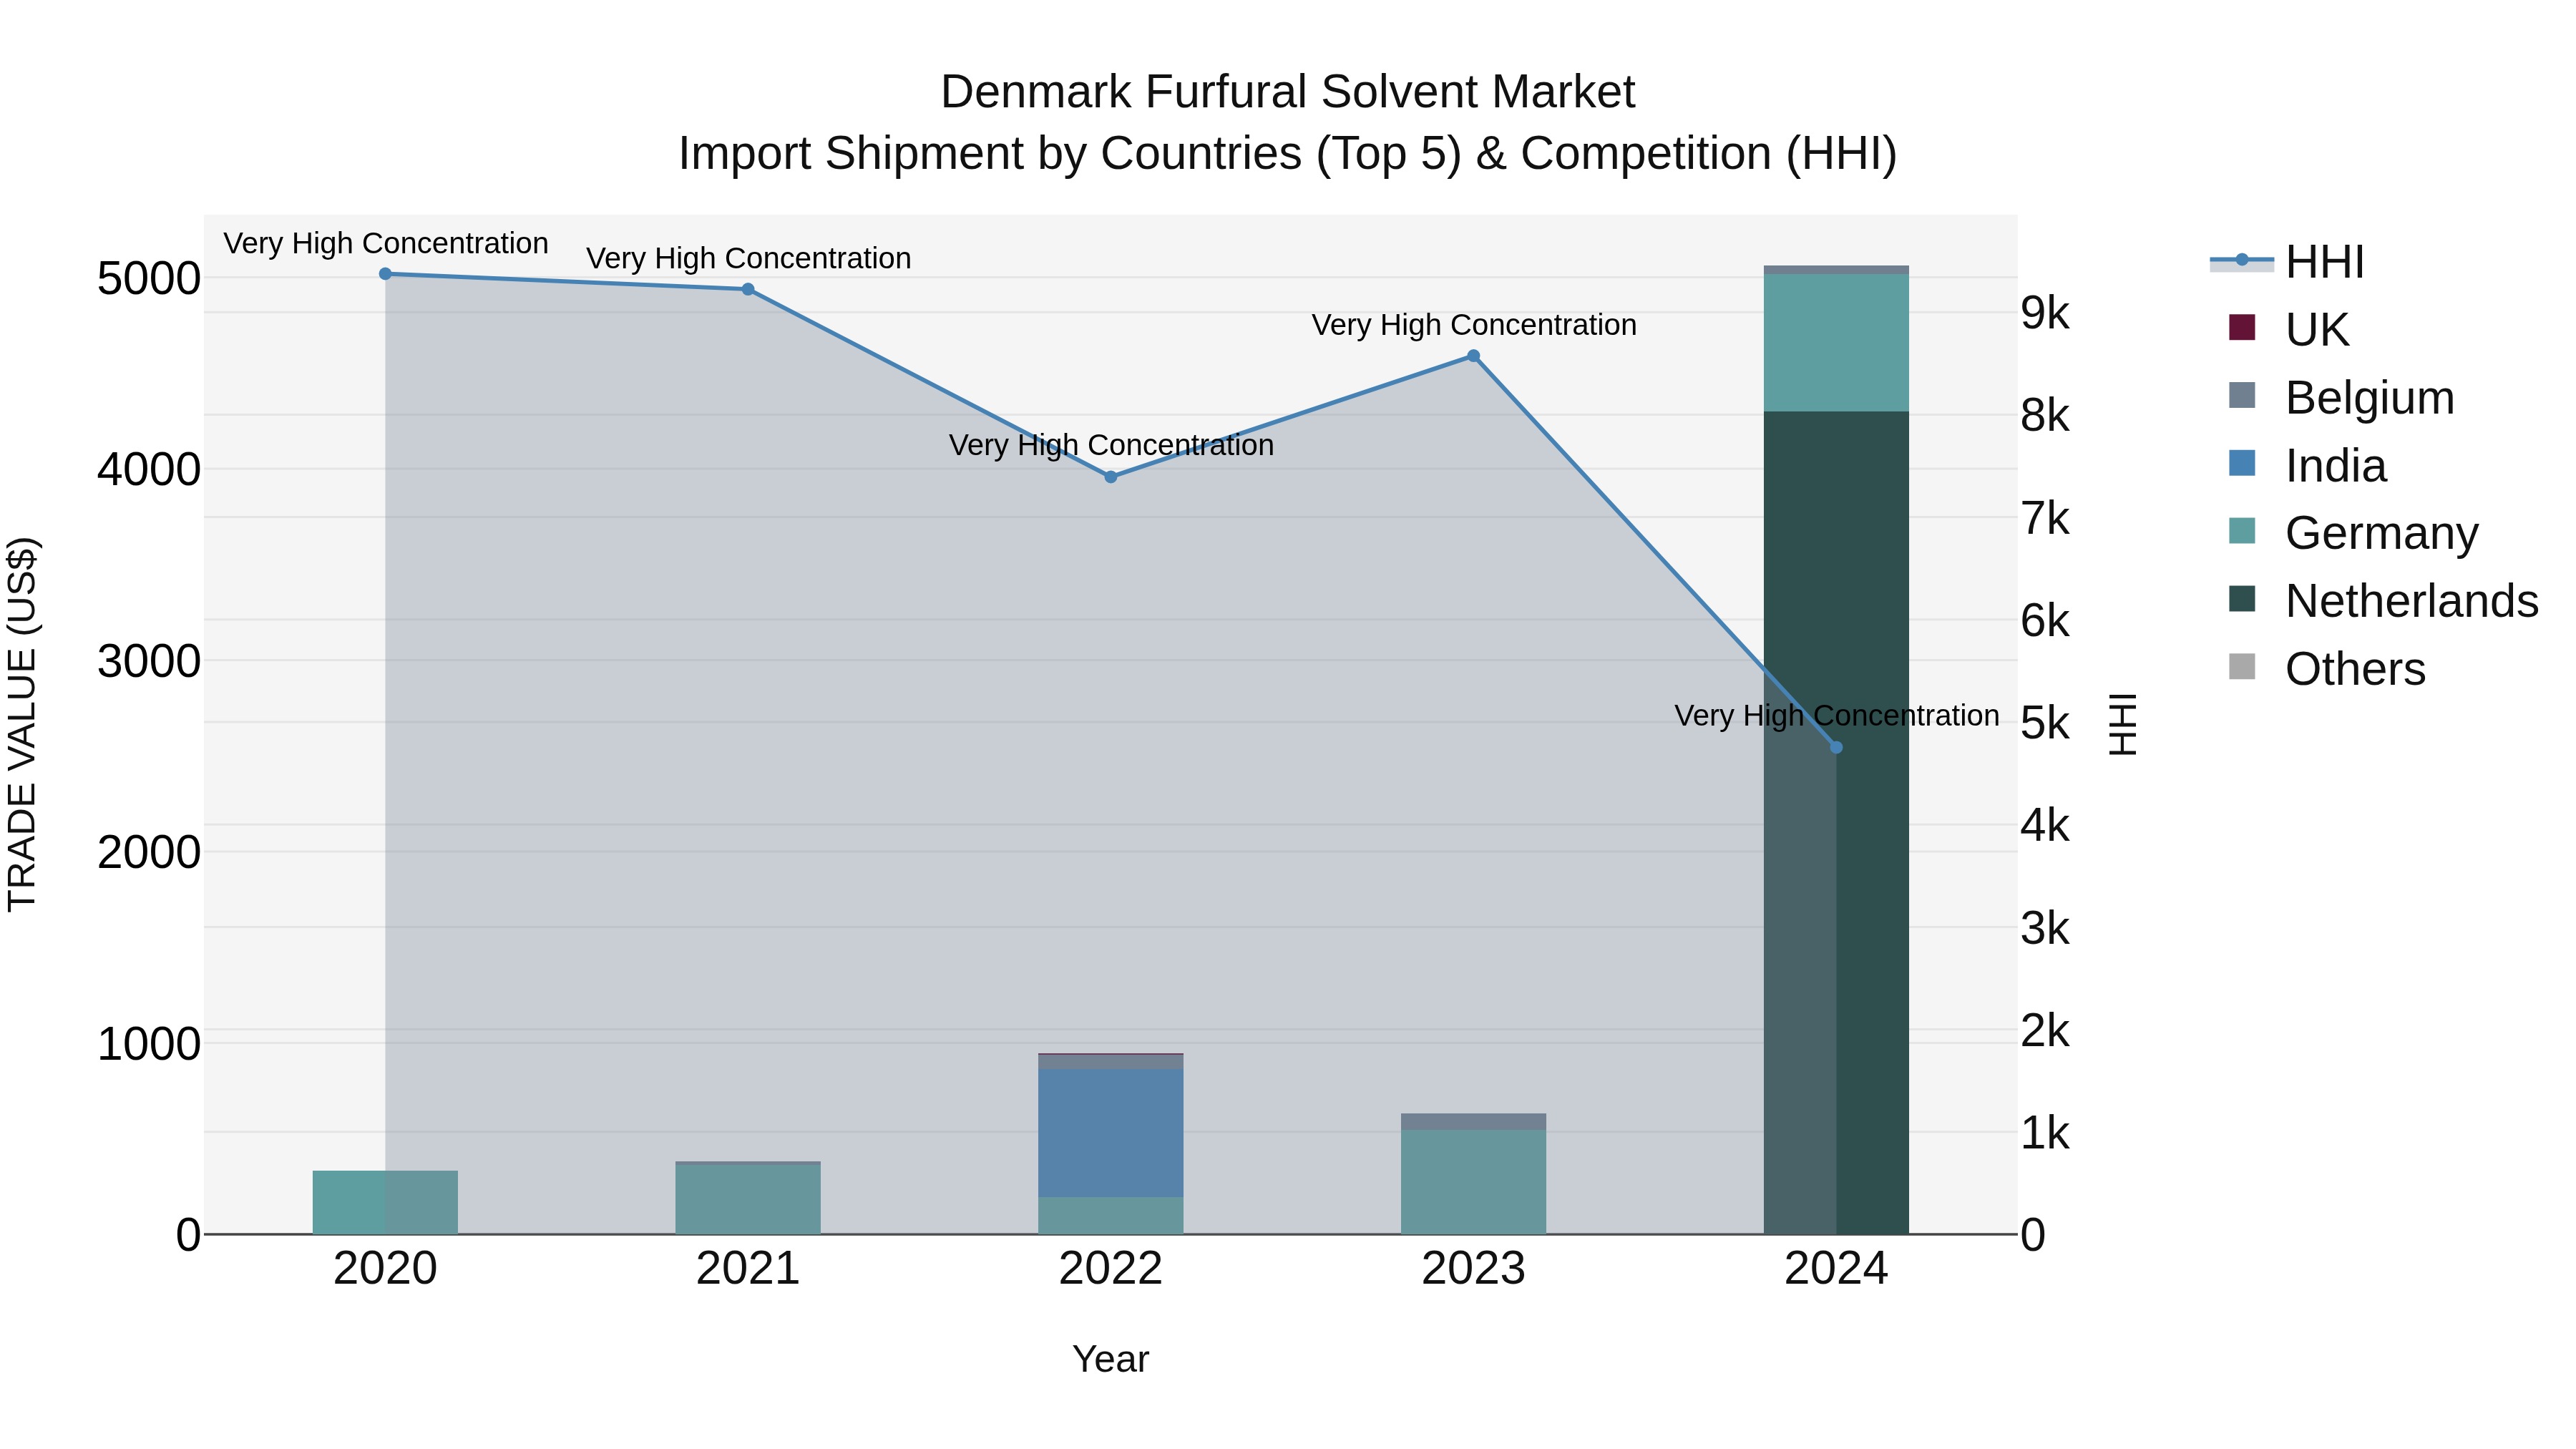The width and height of the screenshot is (2576, 1449).
Task: Select the 2020 HHI data point
Action: tap(385, 274)
